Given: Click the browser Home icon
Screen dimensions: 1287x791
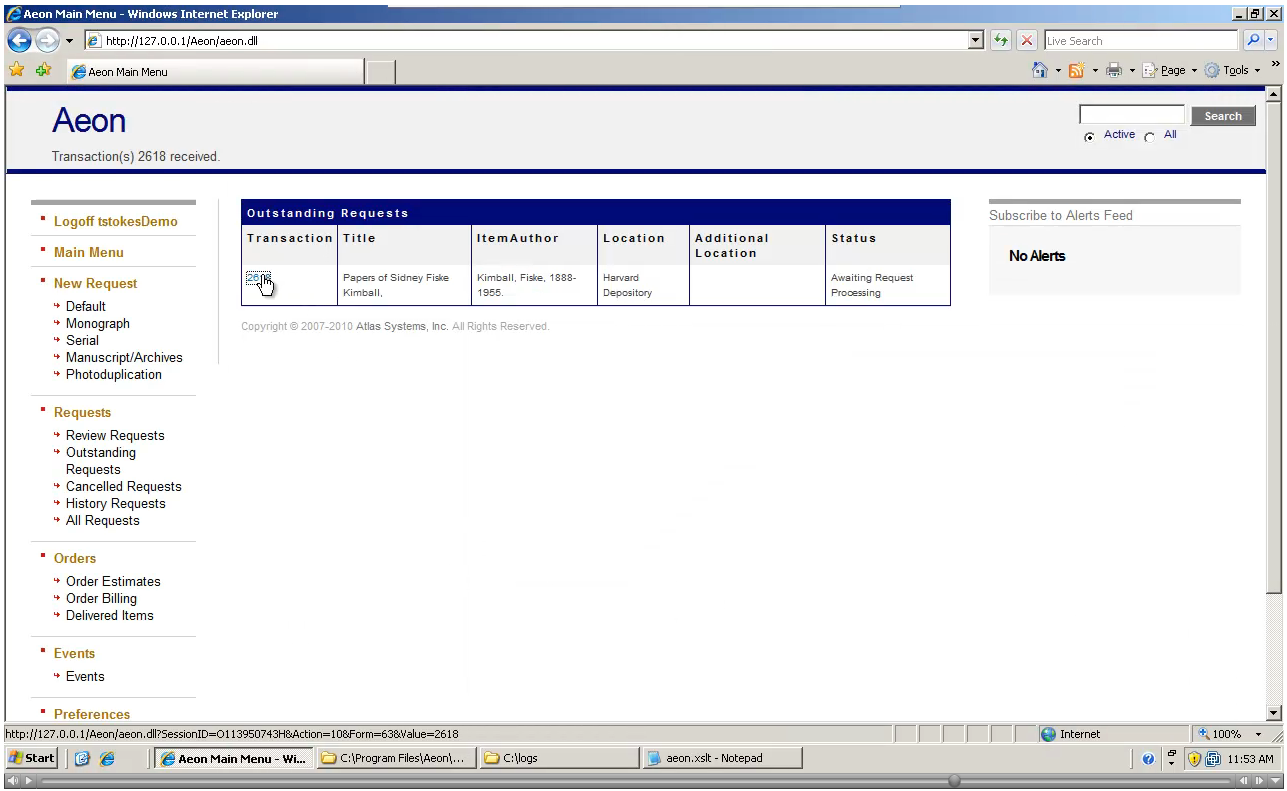Looking at the screenshot, I should (x=1040, y=70).
